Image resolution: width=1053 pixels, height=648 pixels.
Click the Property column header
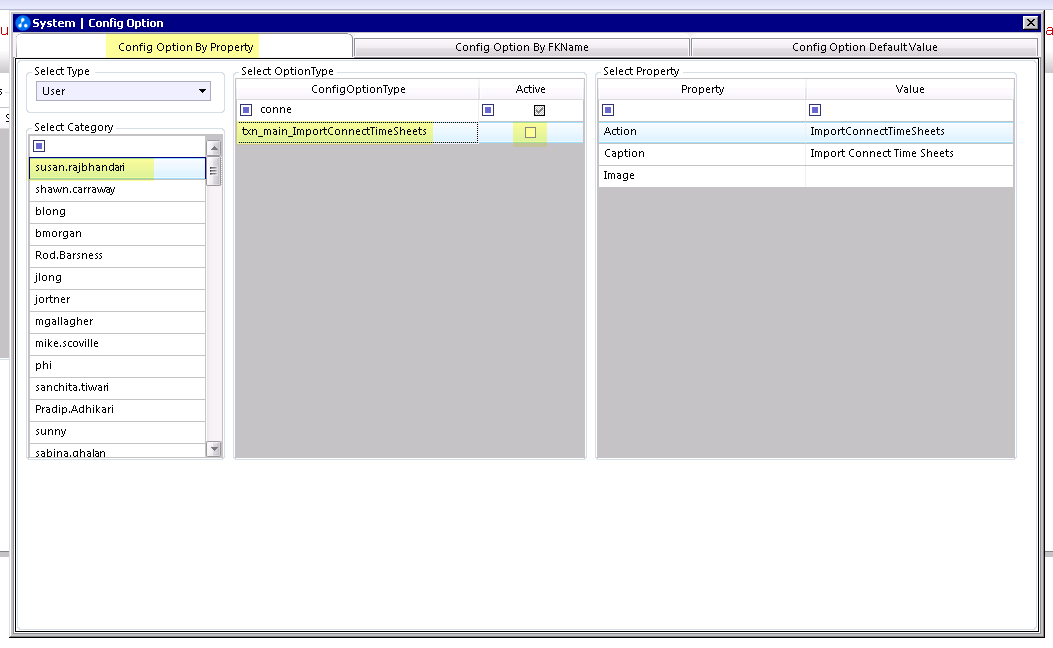click(702, 89)
